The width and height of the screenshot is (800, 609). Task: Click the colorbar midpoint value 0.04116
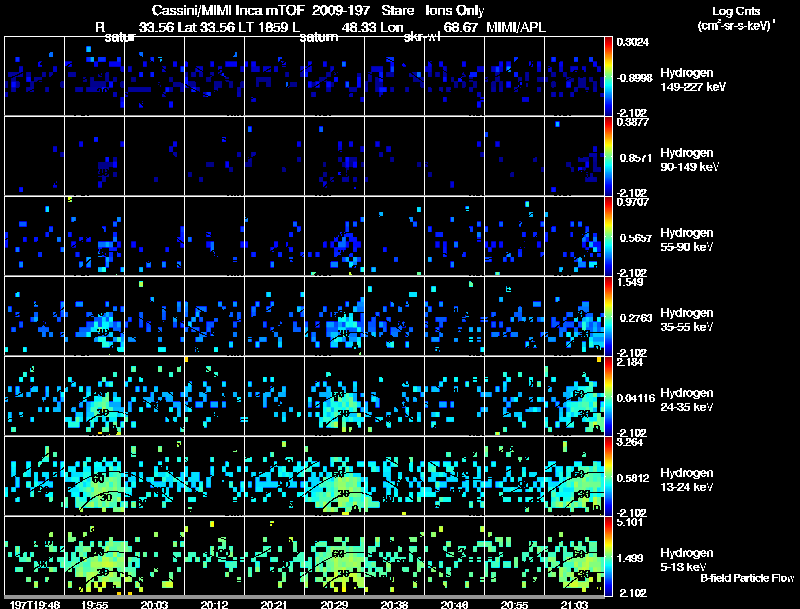click(635, 398)
